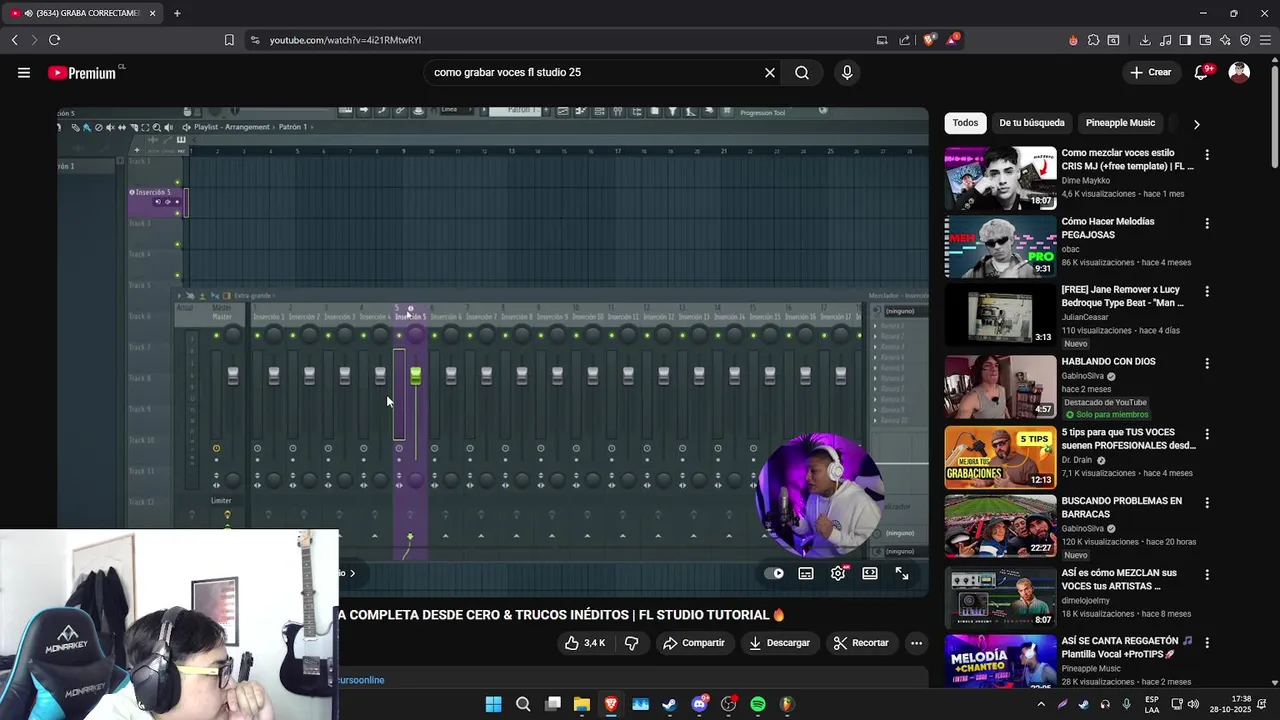Open ASÍ SE CANTA REGGAETÓN video title
Screen dimensions: 1280x720
pyautogui.click(x=1127, y=647)
